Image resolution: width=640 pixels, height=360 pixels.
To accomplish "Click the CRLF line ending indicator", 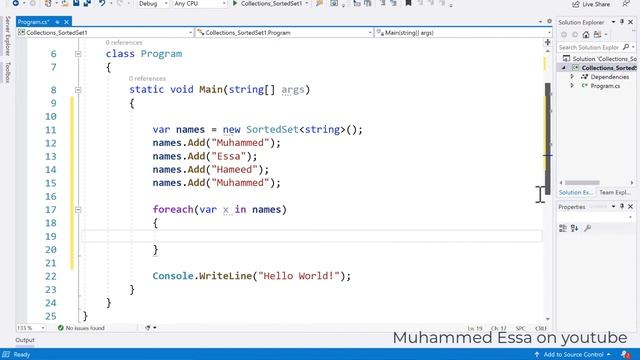I will 541,328.
